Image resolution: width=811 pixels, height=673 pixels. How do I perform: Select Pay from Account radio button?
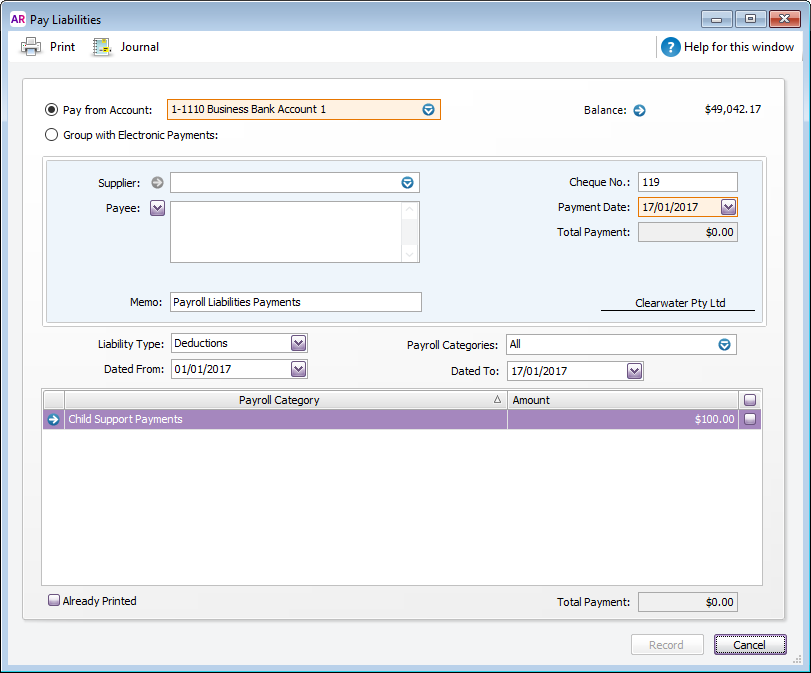(x=51, y=110)
